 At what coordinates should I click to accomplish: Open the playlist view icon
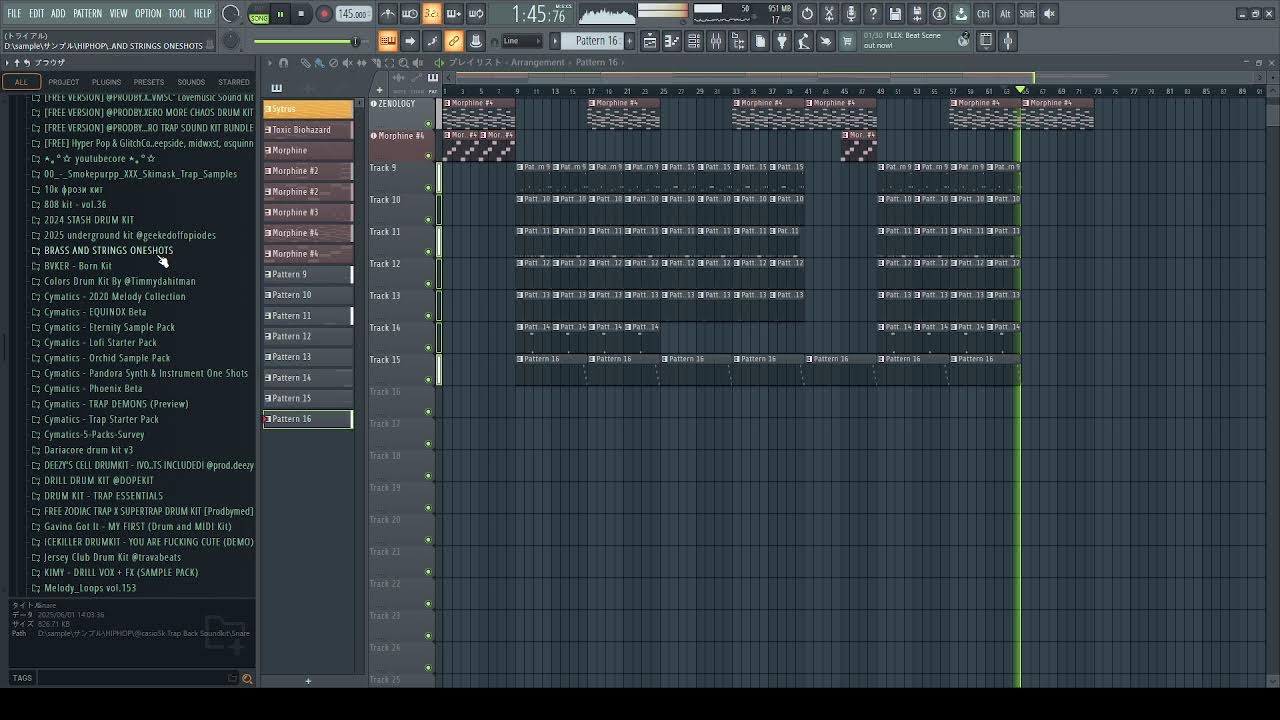click(651, 41)
